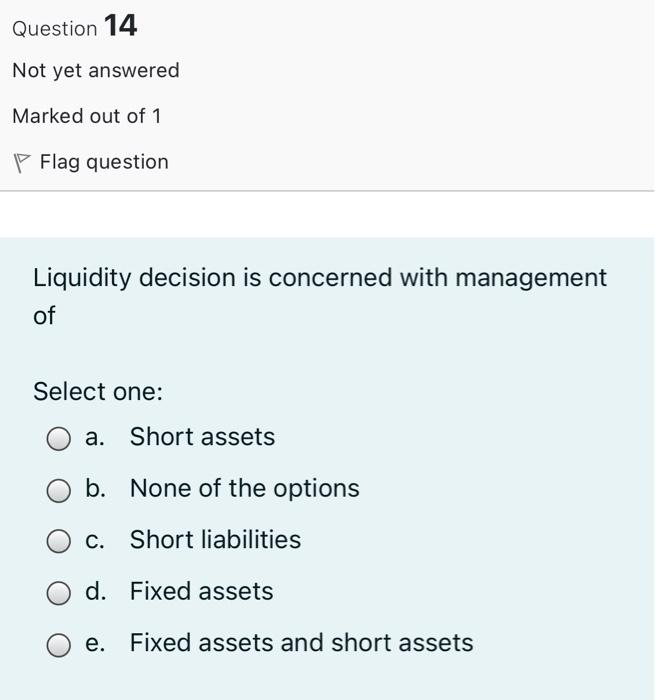Open the Flag question link
This screenshot has height=700, width=655.
pyautogui.click(x=104, y=162)
